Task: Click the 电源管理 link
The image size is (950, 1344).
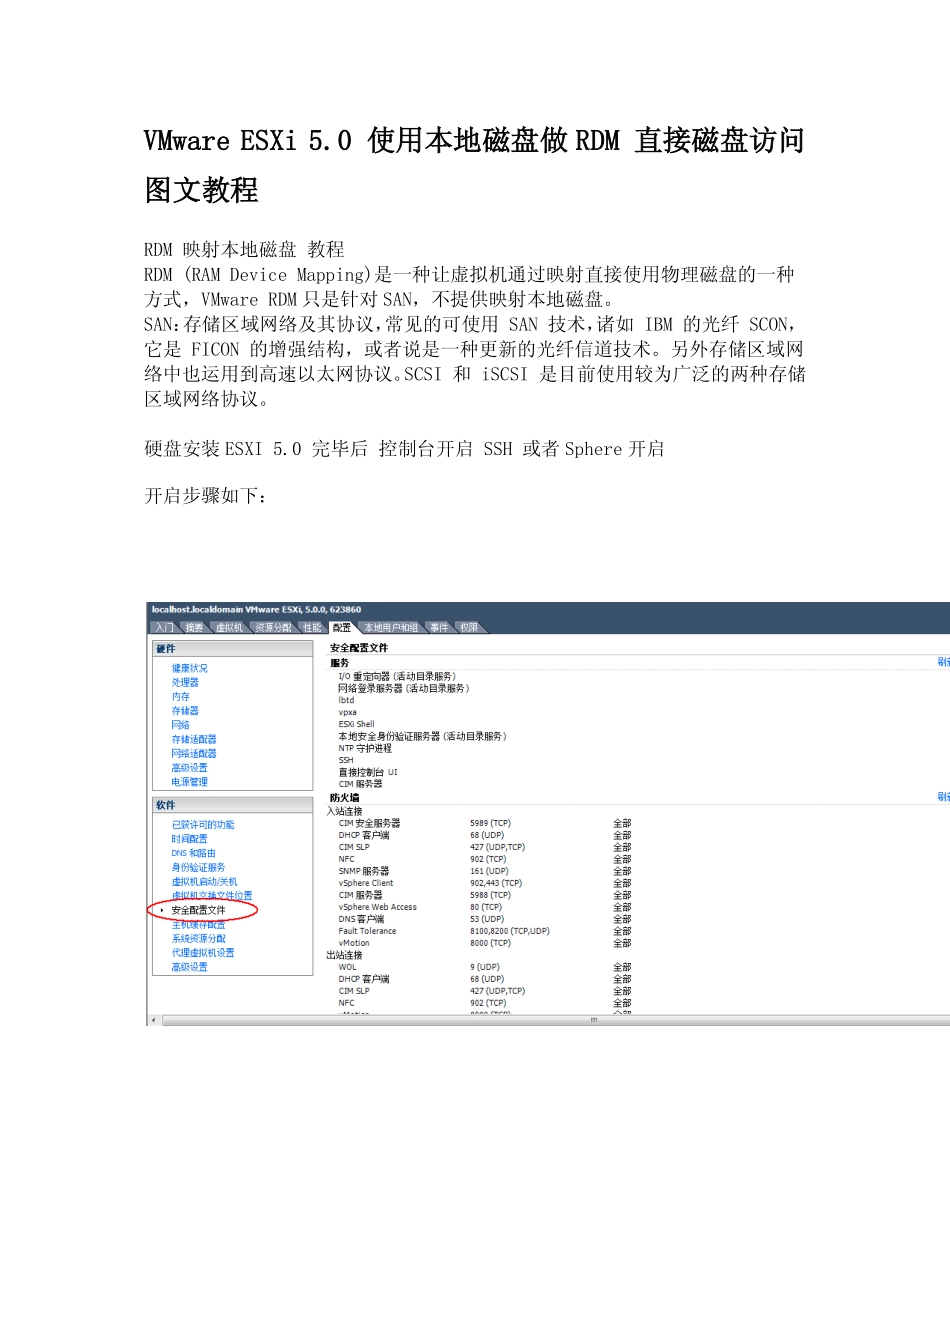Action: tap(190, 782)
